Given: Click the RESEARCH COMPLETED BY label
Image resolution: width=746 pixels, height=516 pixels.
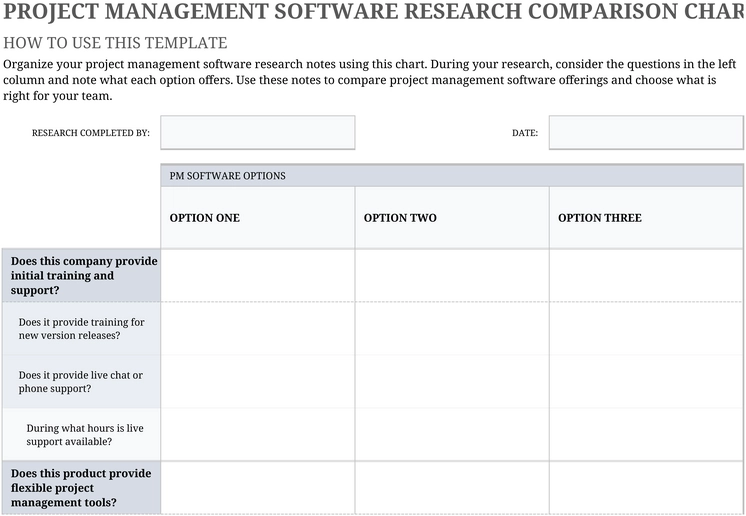Looking at the screenshot, I should (x=90, y=133).
